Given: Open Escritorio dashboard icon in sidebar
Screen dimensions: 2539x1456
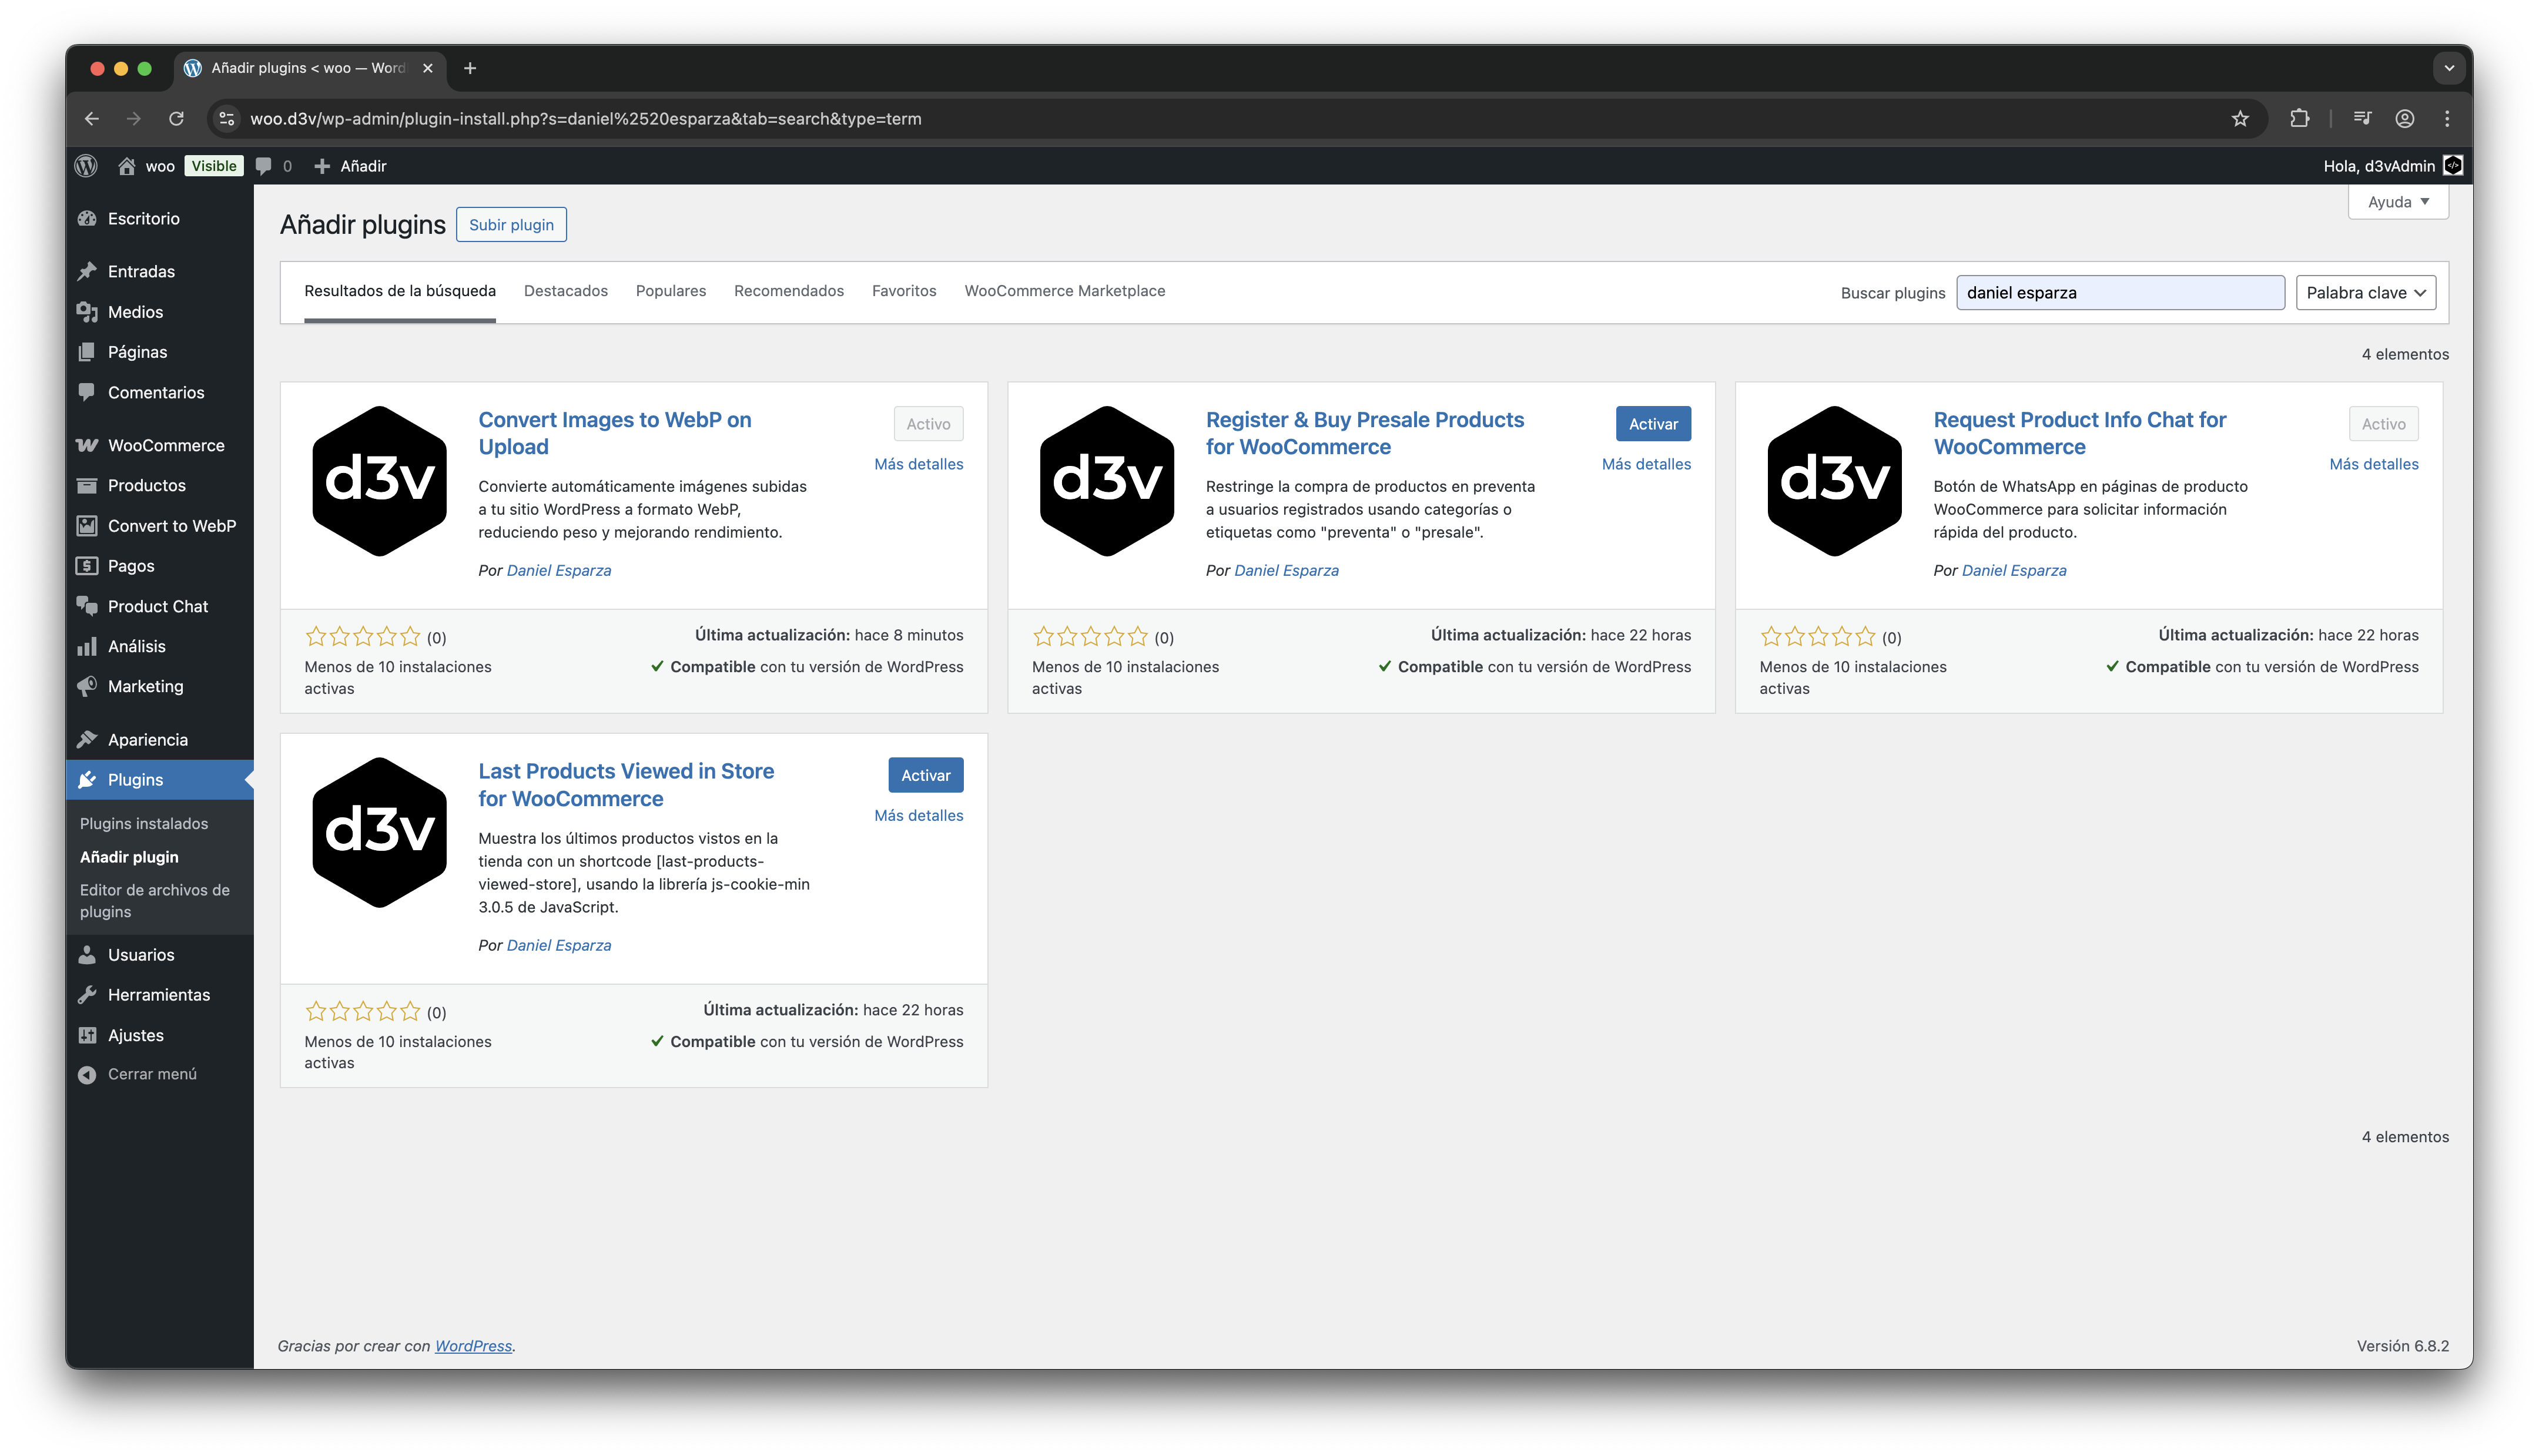Looking at the screenshot, I should 88,218.
